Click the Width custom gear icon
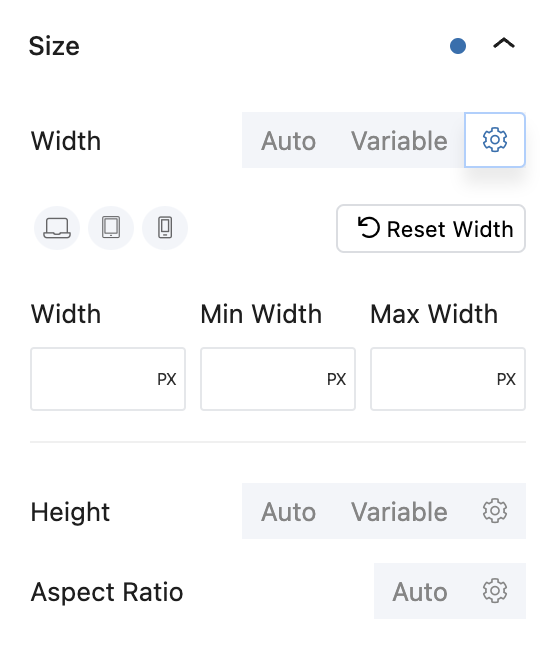Viewport: 558px width, 672px height. coord(495,140)
